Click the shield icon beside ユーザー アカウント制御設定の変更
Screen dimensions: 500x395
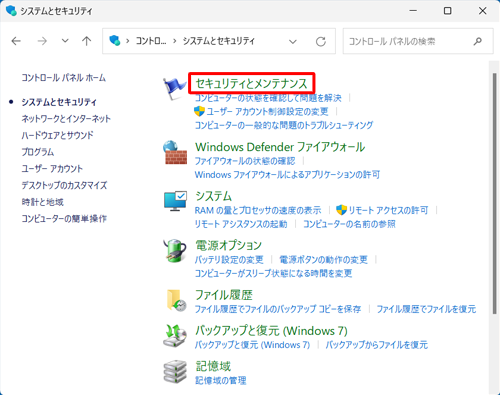point(199,111)
